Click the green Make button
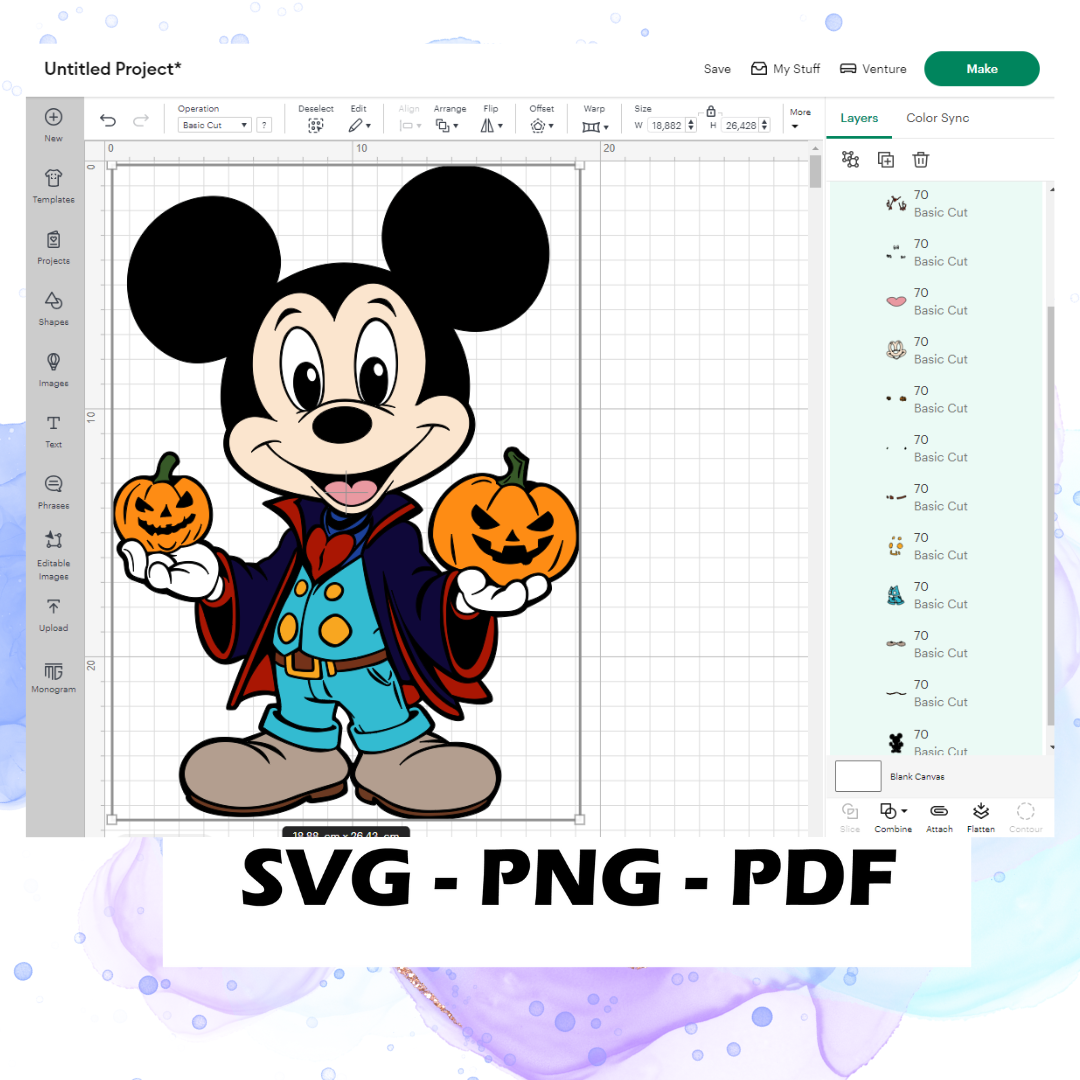The width and height of the screenshot is (1080, 1080). coord(982,69)
